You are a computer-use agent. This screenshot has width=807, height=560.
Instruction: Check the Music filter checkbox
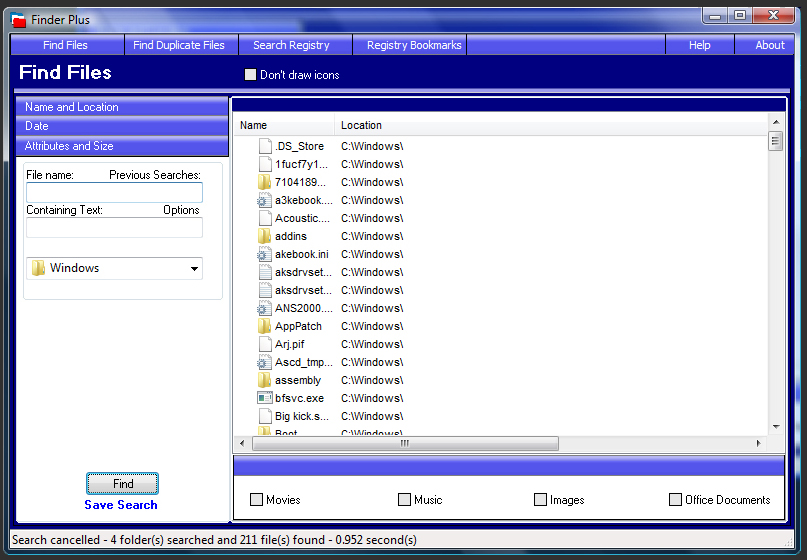pos(405,500)
